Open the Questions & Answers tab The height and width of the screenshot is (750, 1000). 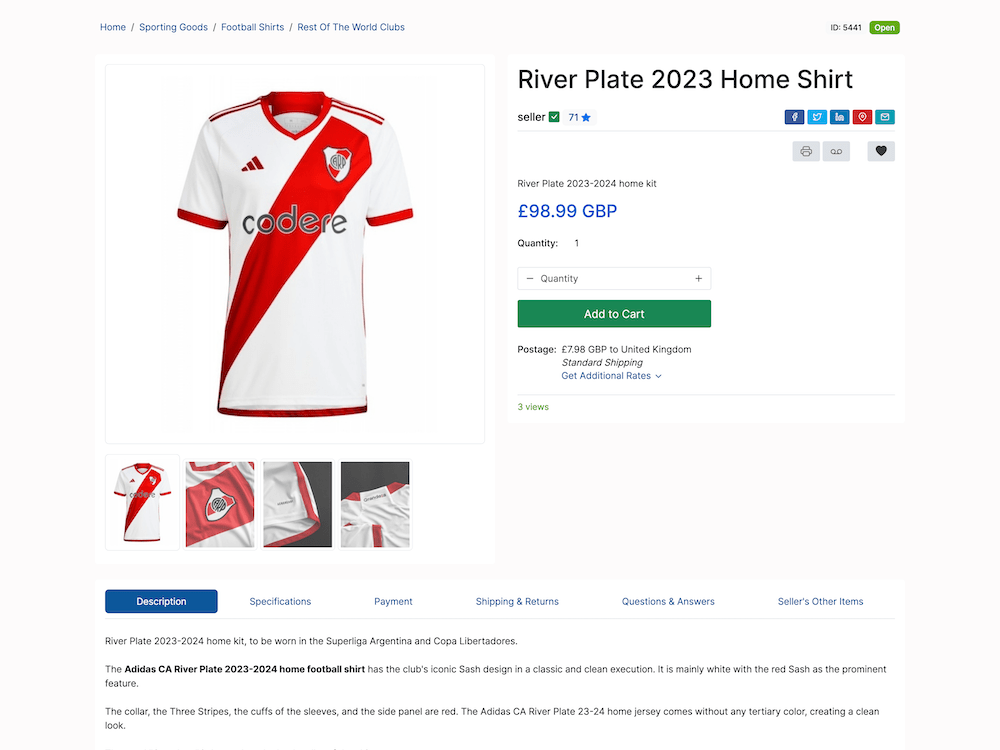668,601
